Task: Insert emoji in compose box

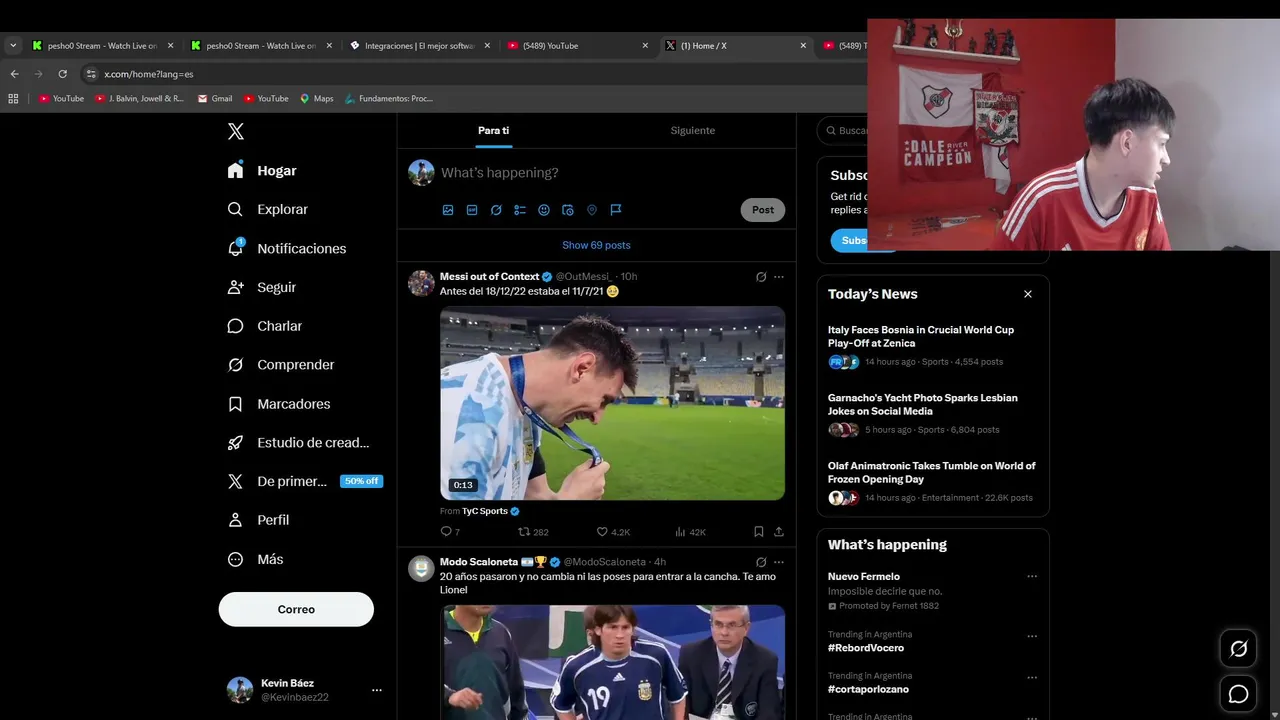Action: coord(544,210)
